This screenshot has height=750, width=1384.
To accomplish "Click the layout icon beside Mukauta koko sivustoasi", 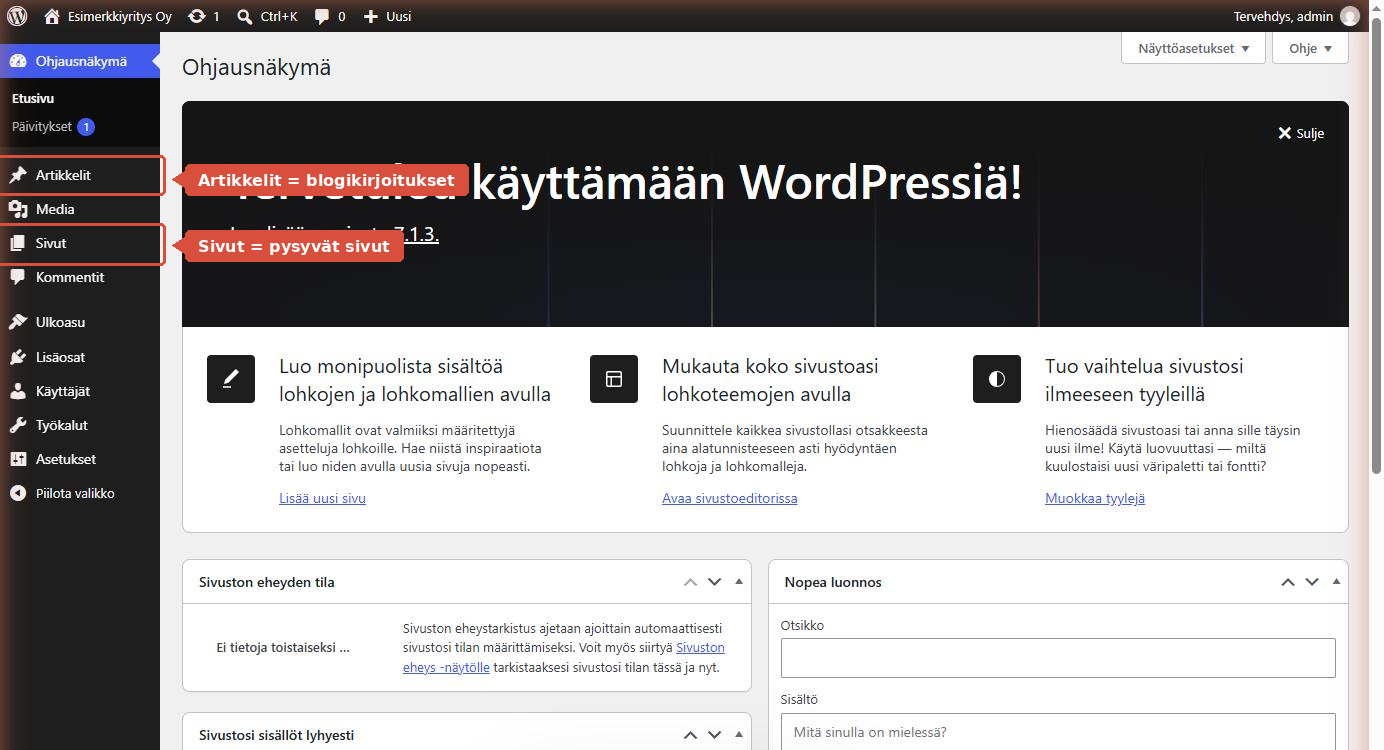I will [x=614, y=379].
